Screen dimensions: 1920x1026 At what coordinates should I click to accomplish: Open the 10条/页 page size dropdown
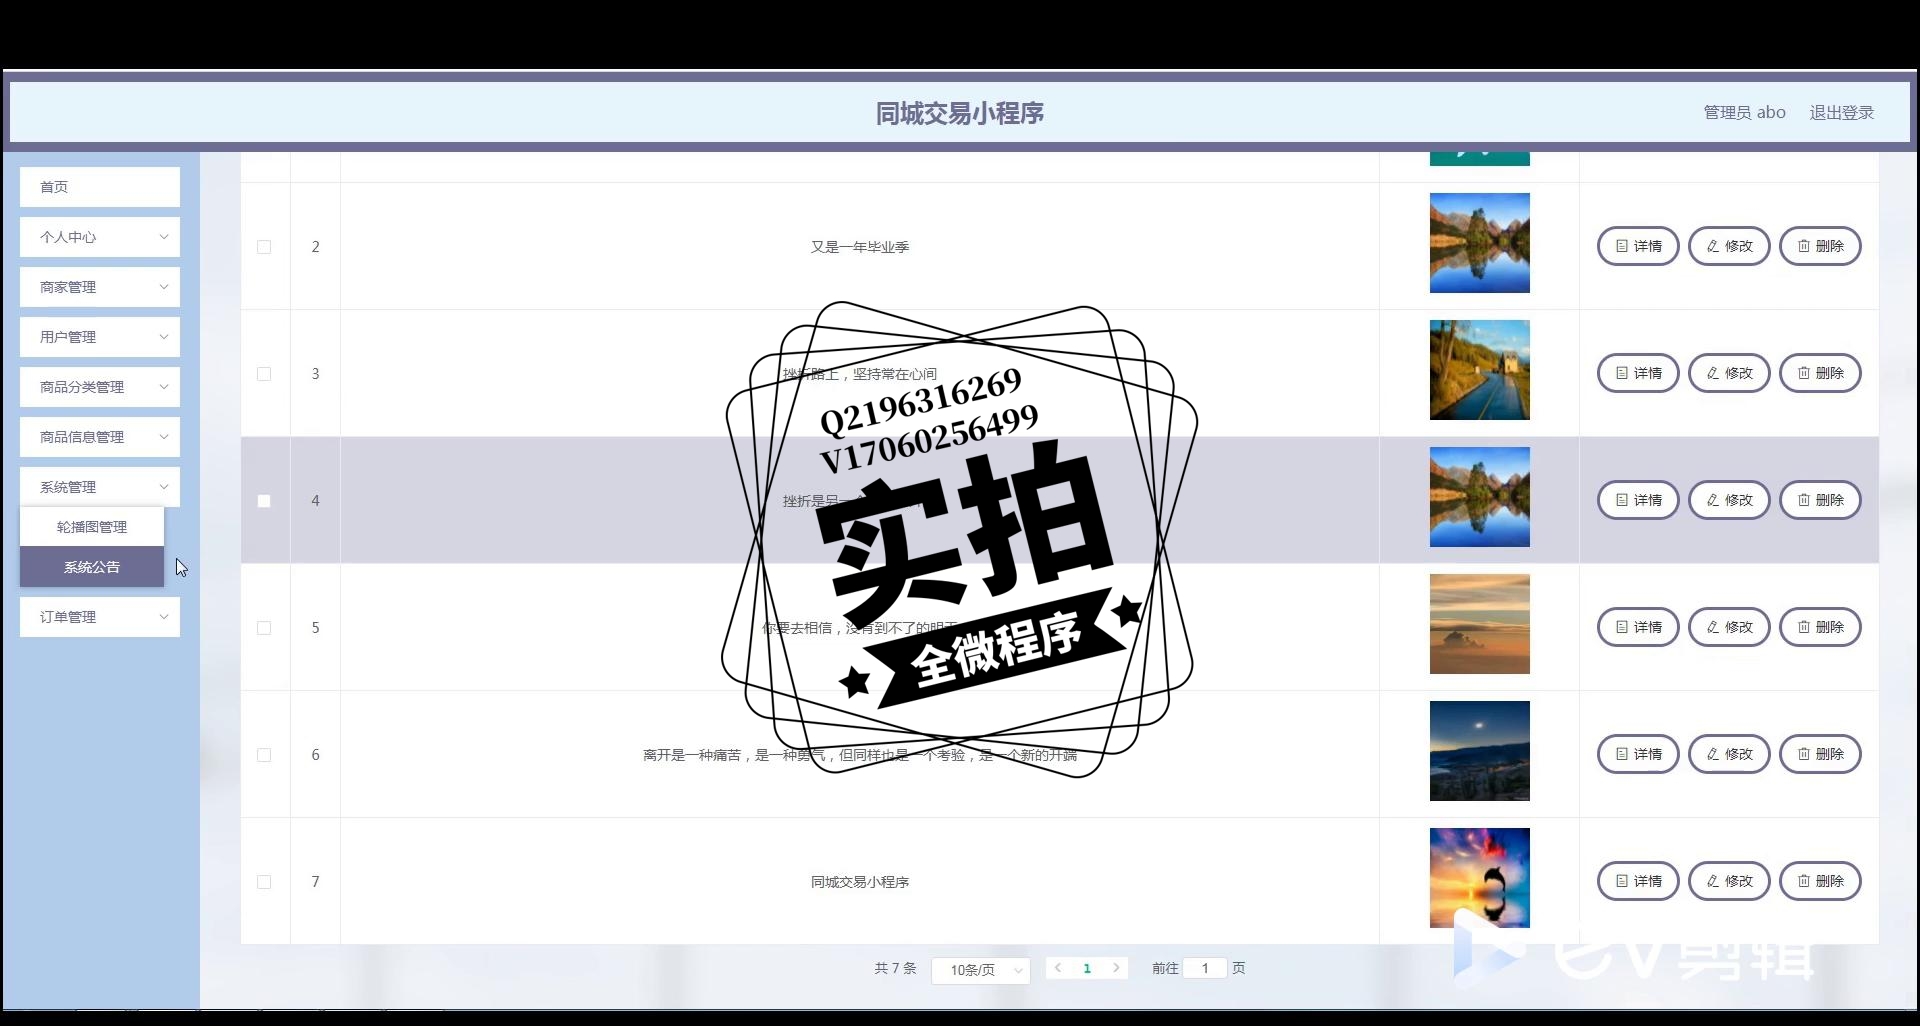pos(980,970)
